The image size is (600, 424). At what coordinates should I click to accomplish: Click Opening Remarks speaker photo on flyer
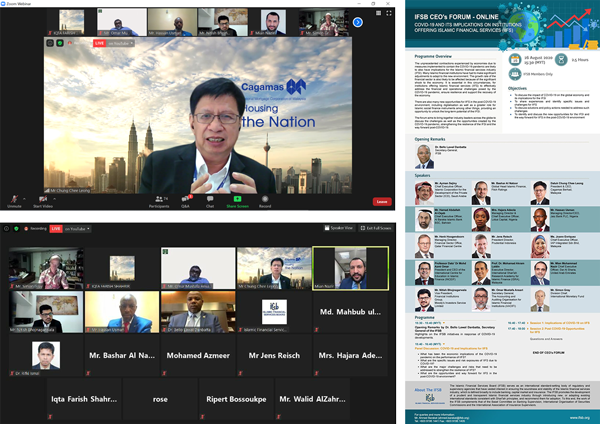(x=424, y=157)
